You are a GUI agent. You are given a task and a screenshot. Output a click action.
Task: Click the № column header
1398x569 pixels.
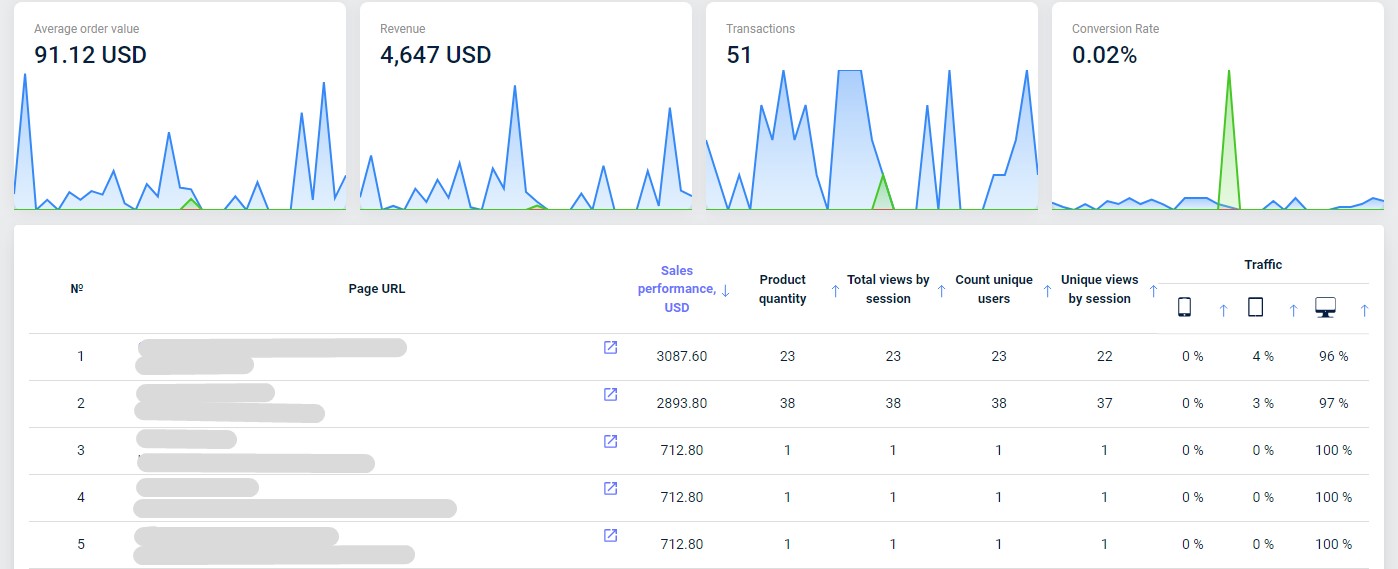click(77, 289)
